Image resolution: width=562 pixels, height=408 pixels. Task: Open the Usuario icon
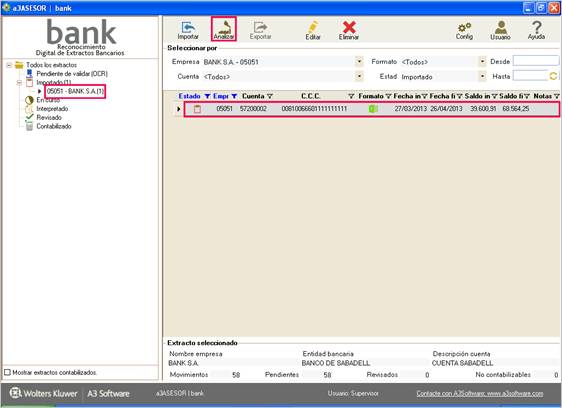[500, 30]
